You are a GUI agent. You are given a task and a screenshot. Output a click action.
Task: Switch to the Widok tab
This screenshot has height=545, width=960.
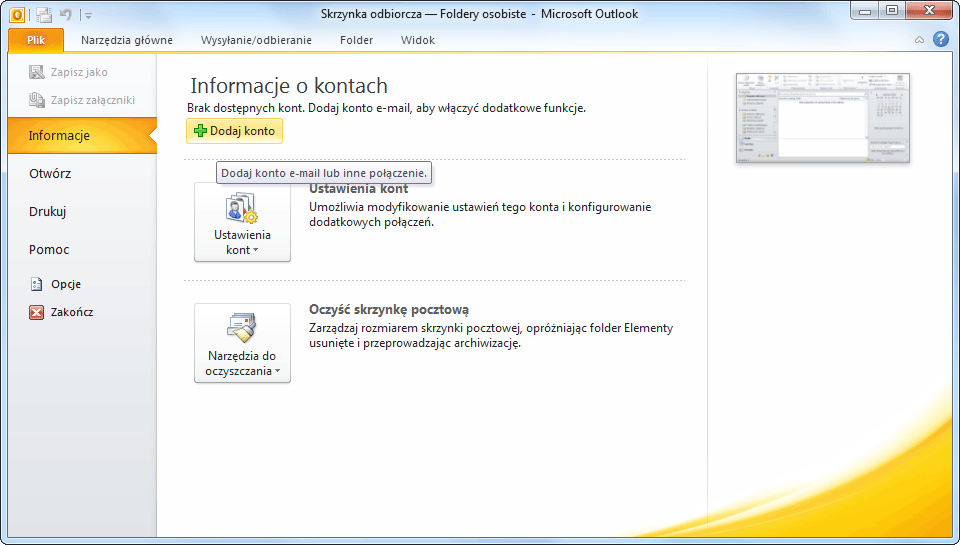[x=418, y=40]
